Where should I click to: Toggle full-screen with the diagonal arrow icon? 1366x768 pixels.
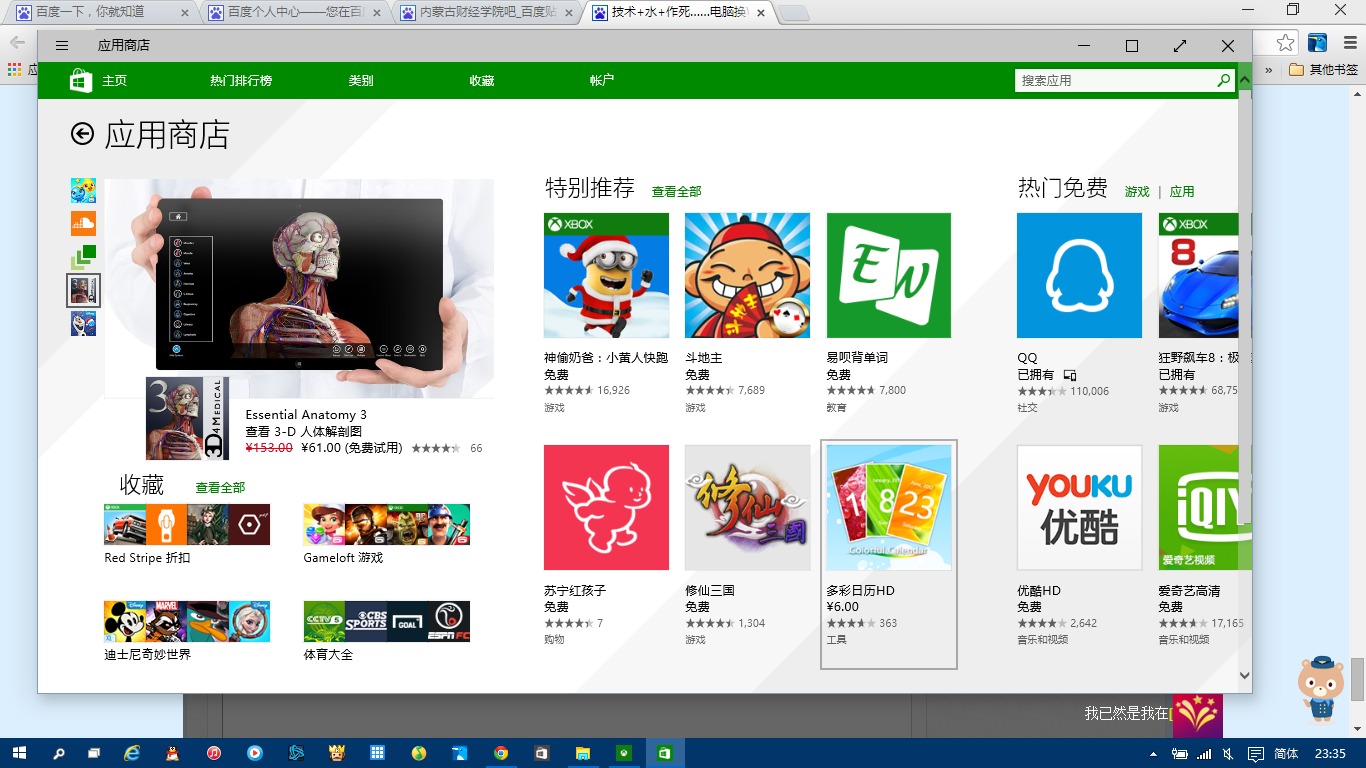(x=1180, y=46)
